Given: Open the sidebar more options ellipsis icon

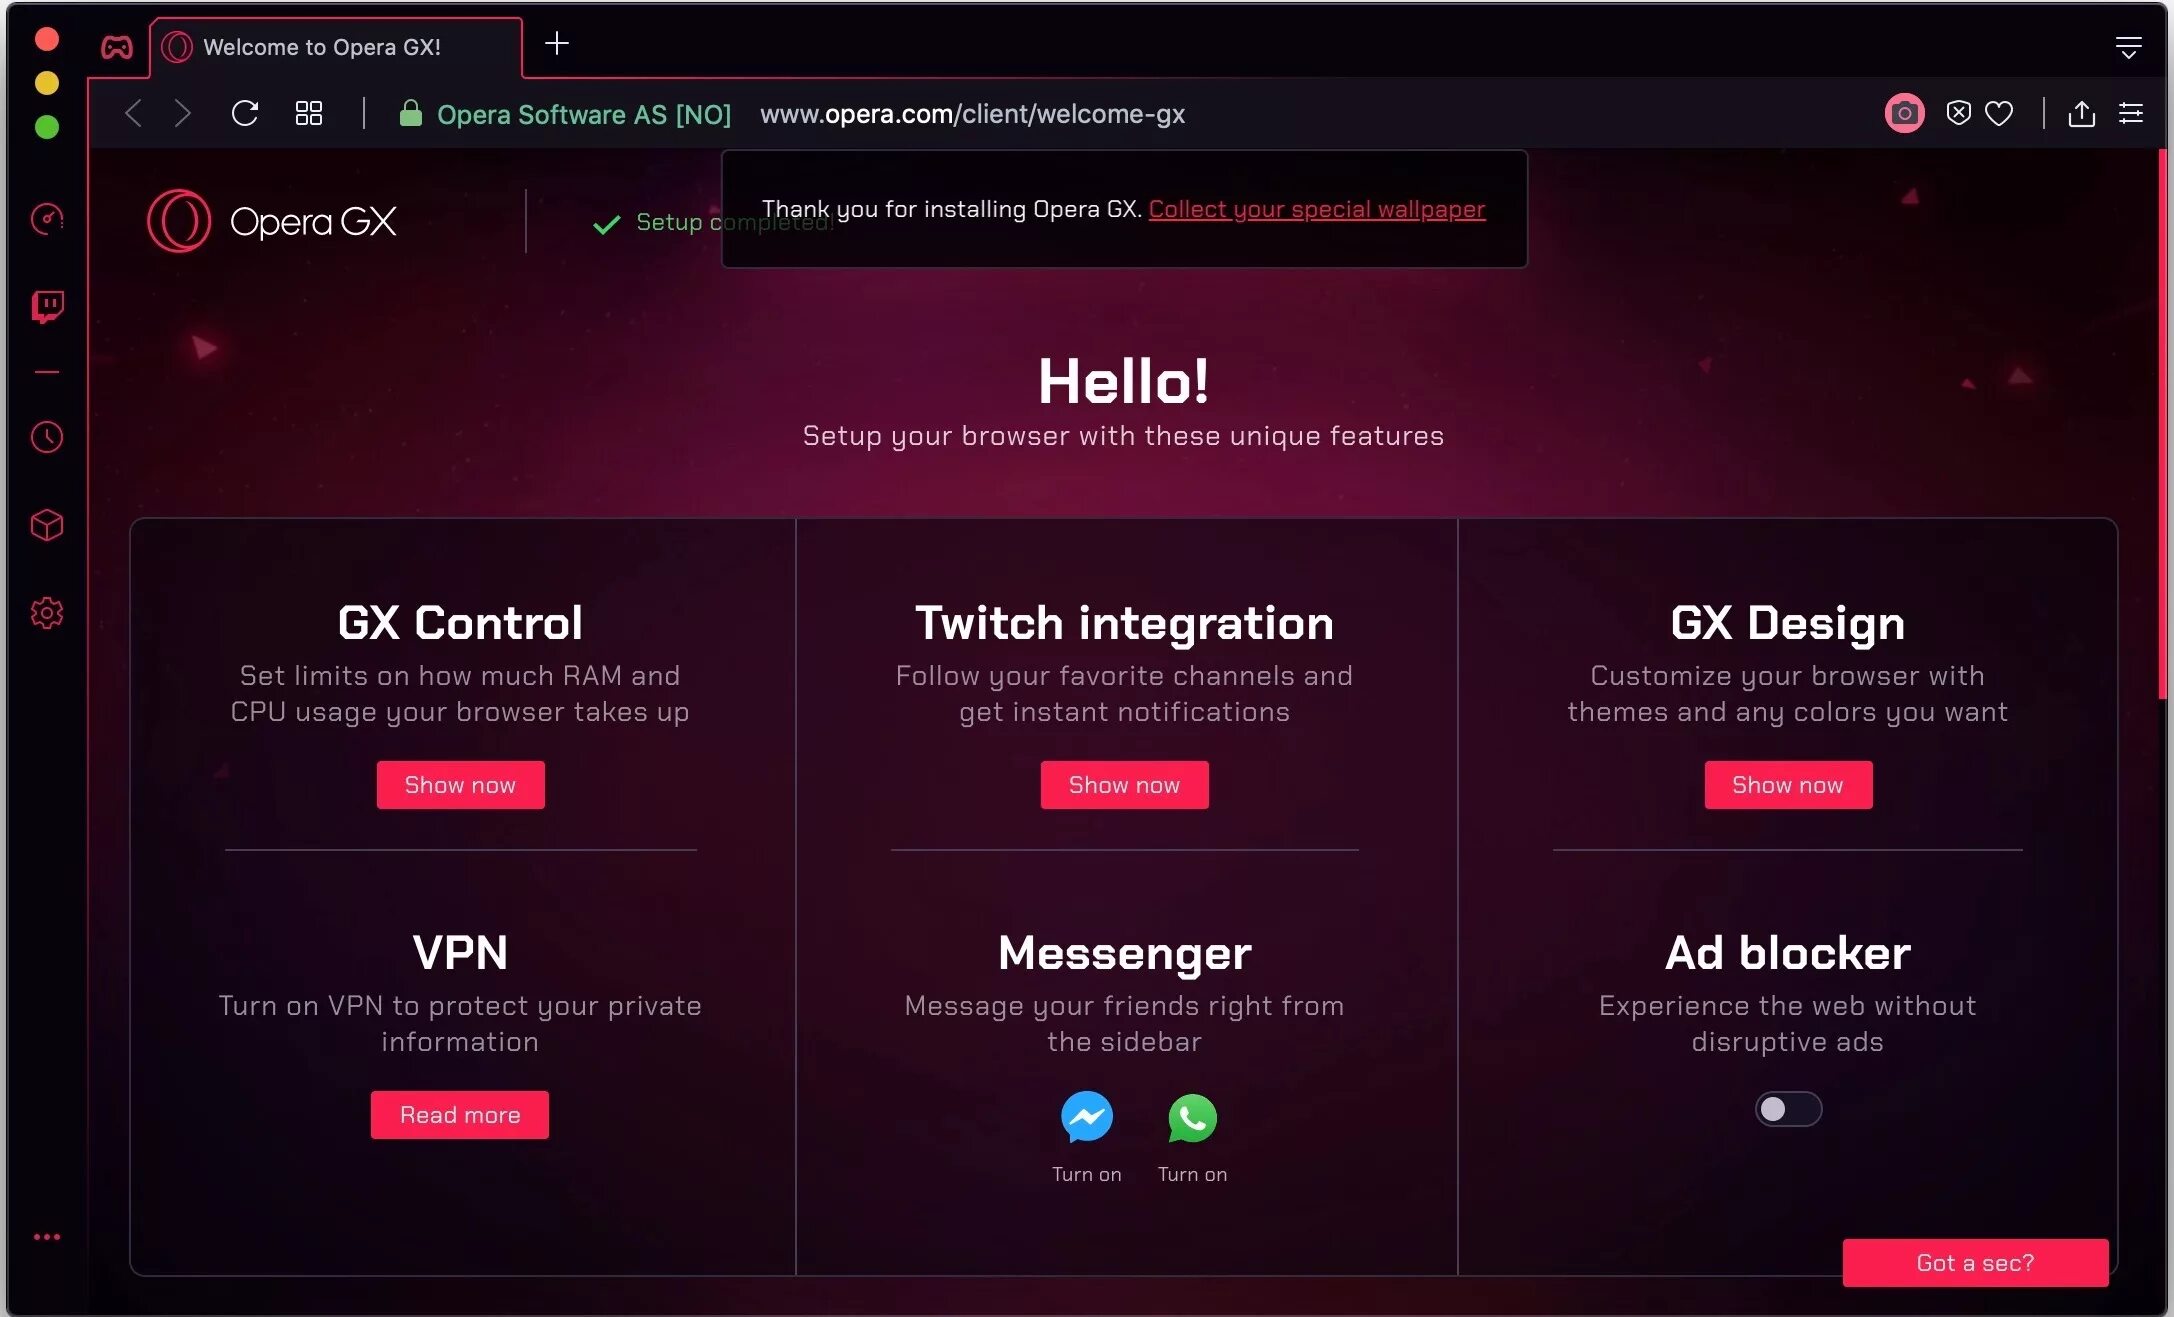Looking at the screenshot, I should pyautogui.click(x=47, y=1238).
